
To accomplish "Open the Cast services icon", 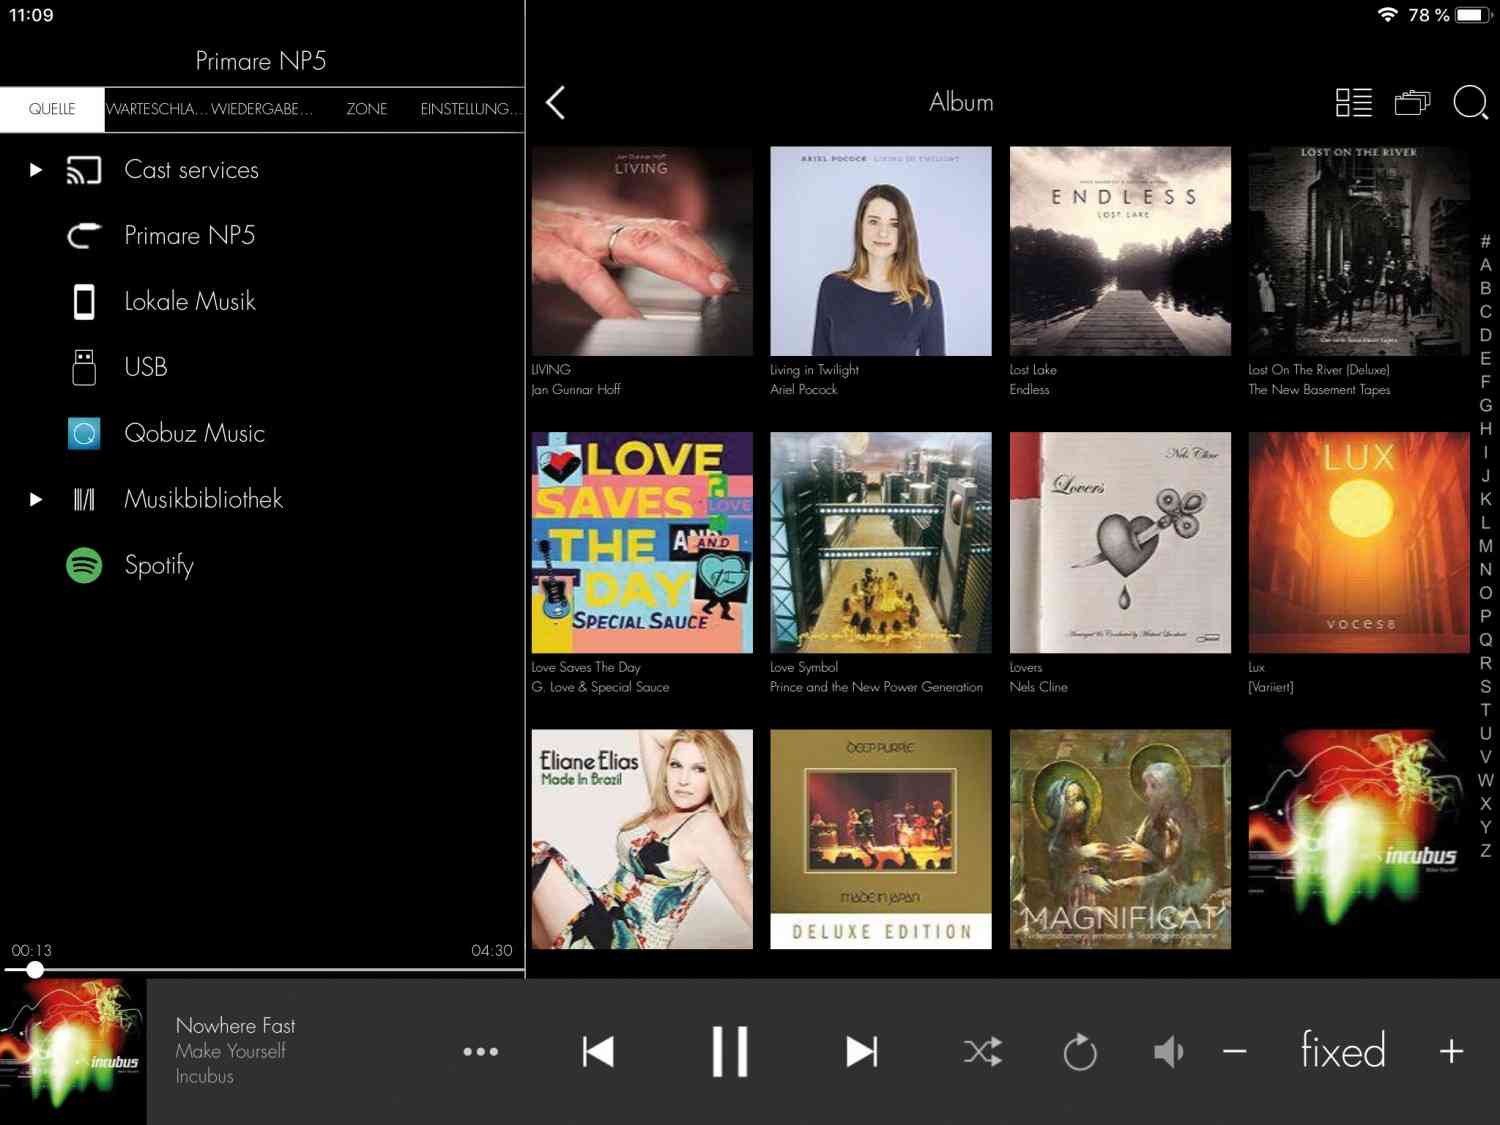I will pos(84,170).
